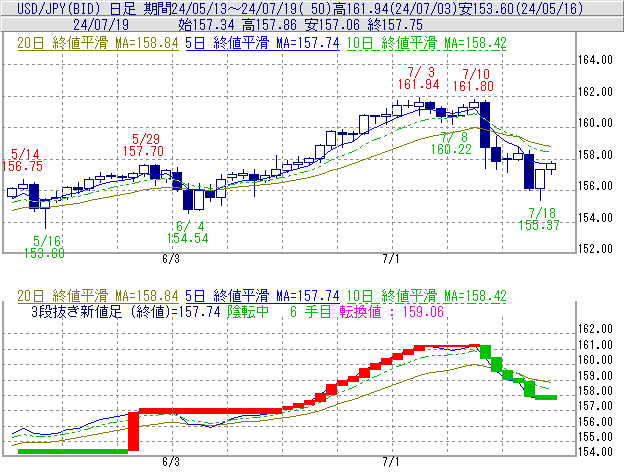This screenshot has width=624, height=475.
Task: Click the 6/3 date label under lower chart
Action: pos(171,462)
